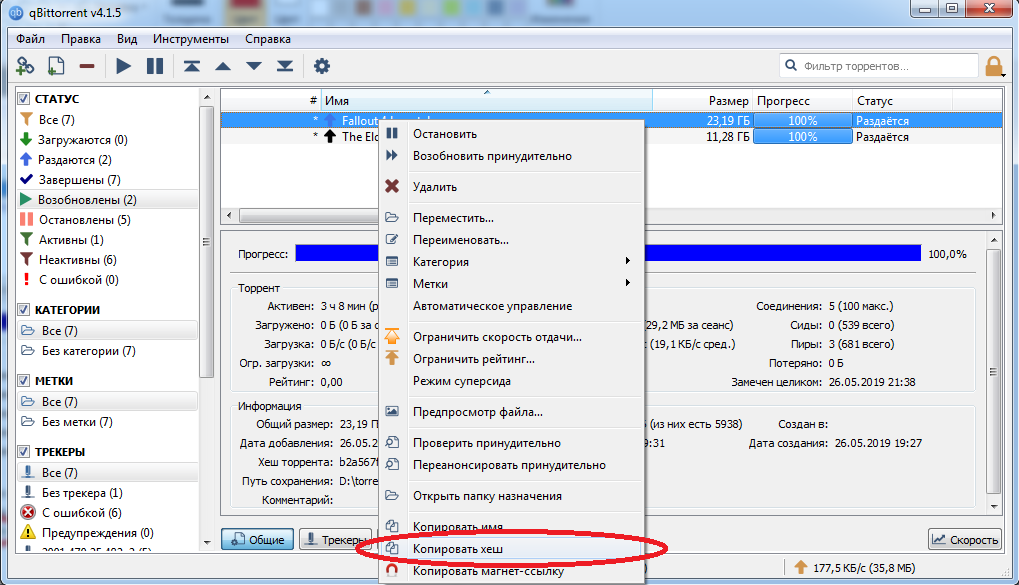The height and width of the screenshot is (585, 1019).
Task: Click the Скорость button
Action: click(x=965, y=540)
